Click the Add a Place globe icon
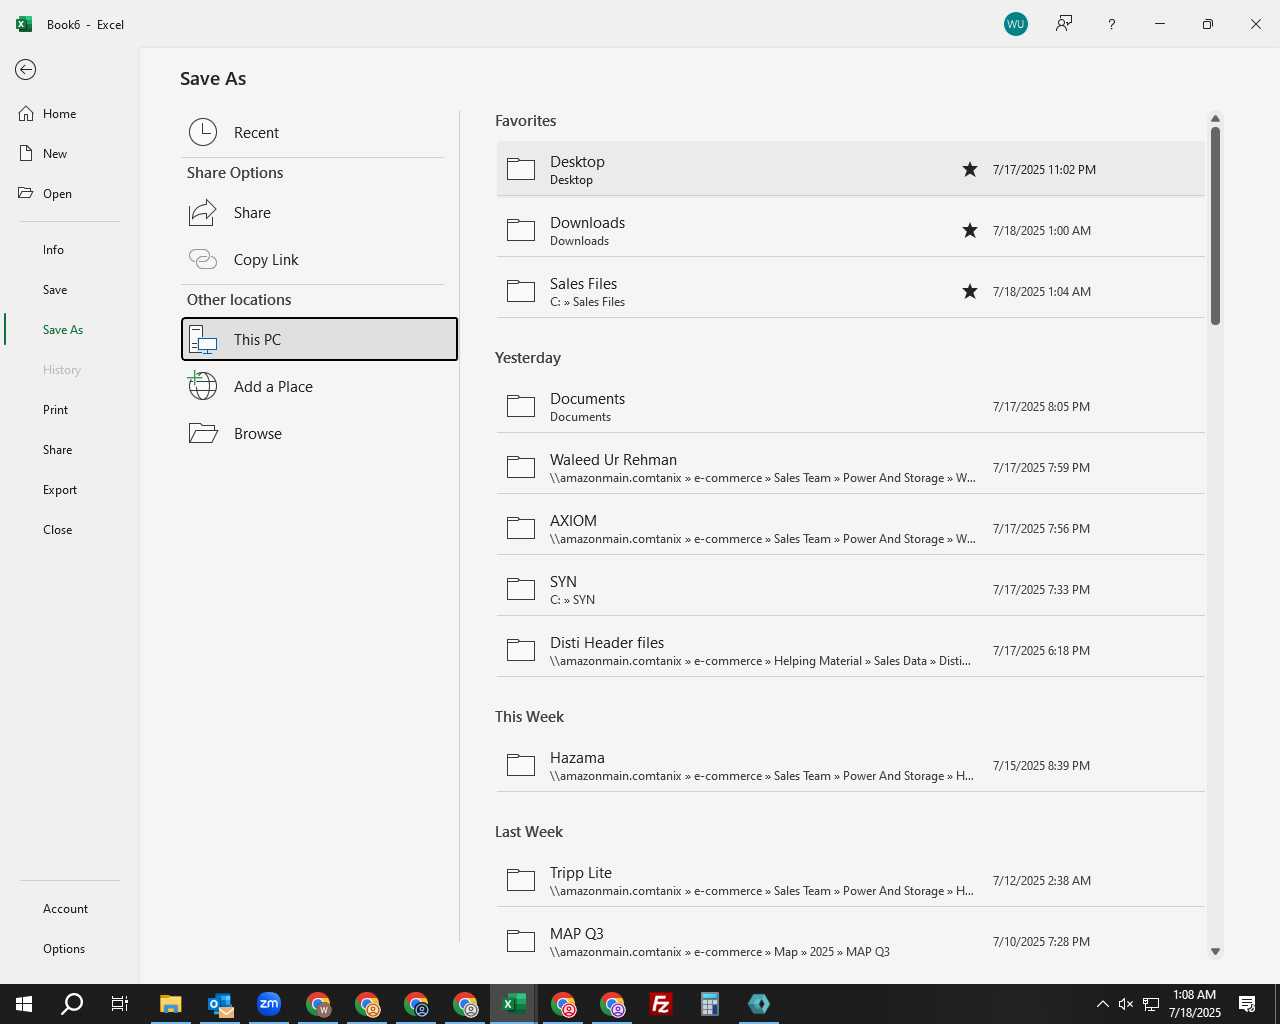 coord(203,385)
